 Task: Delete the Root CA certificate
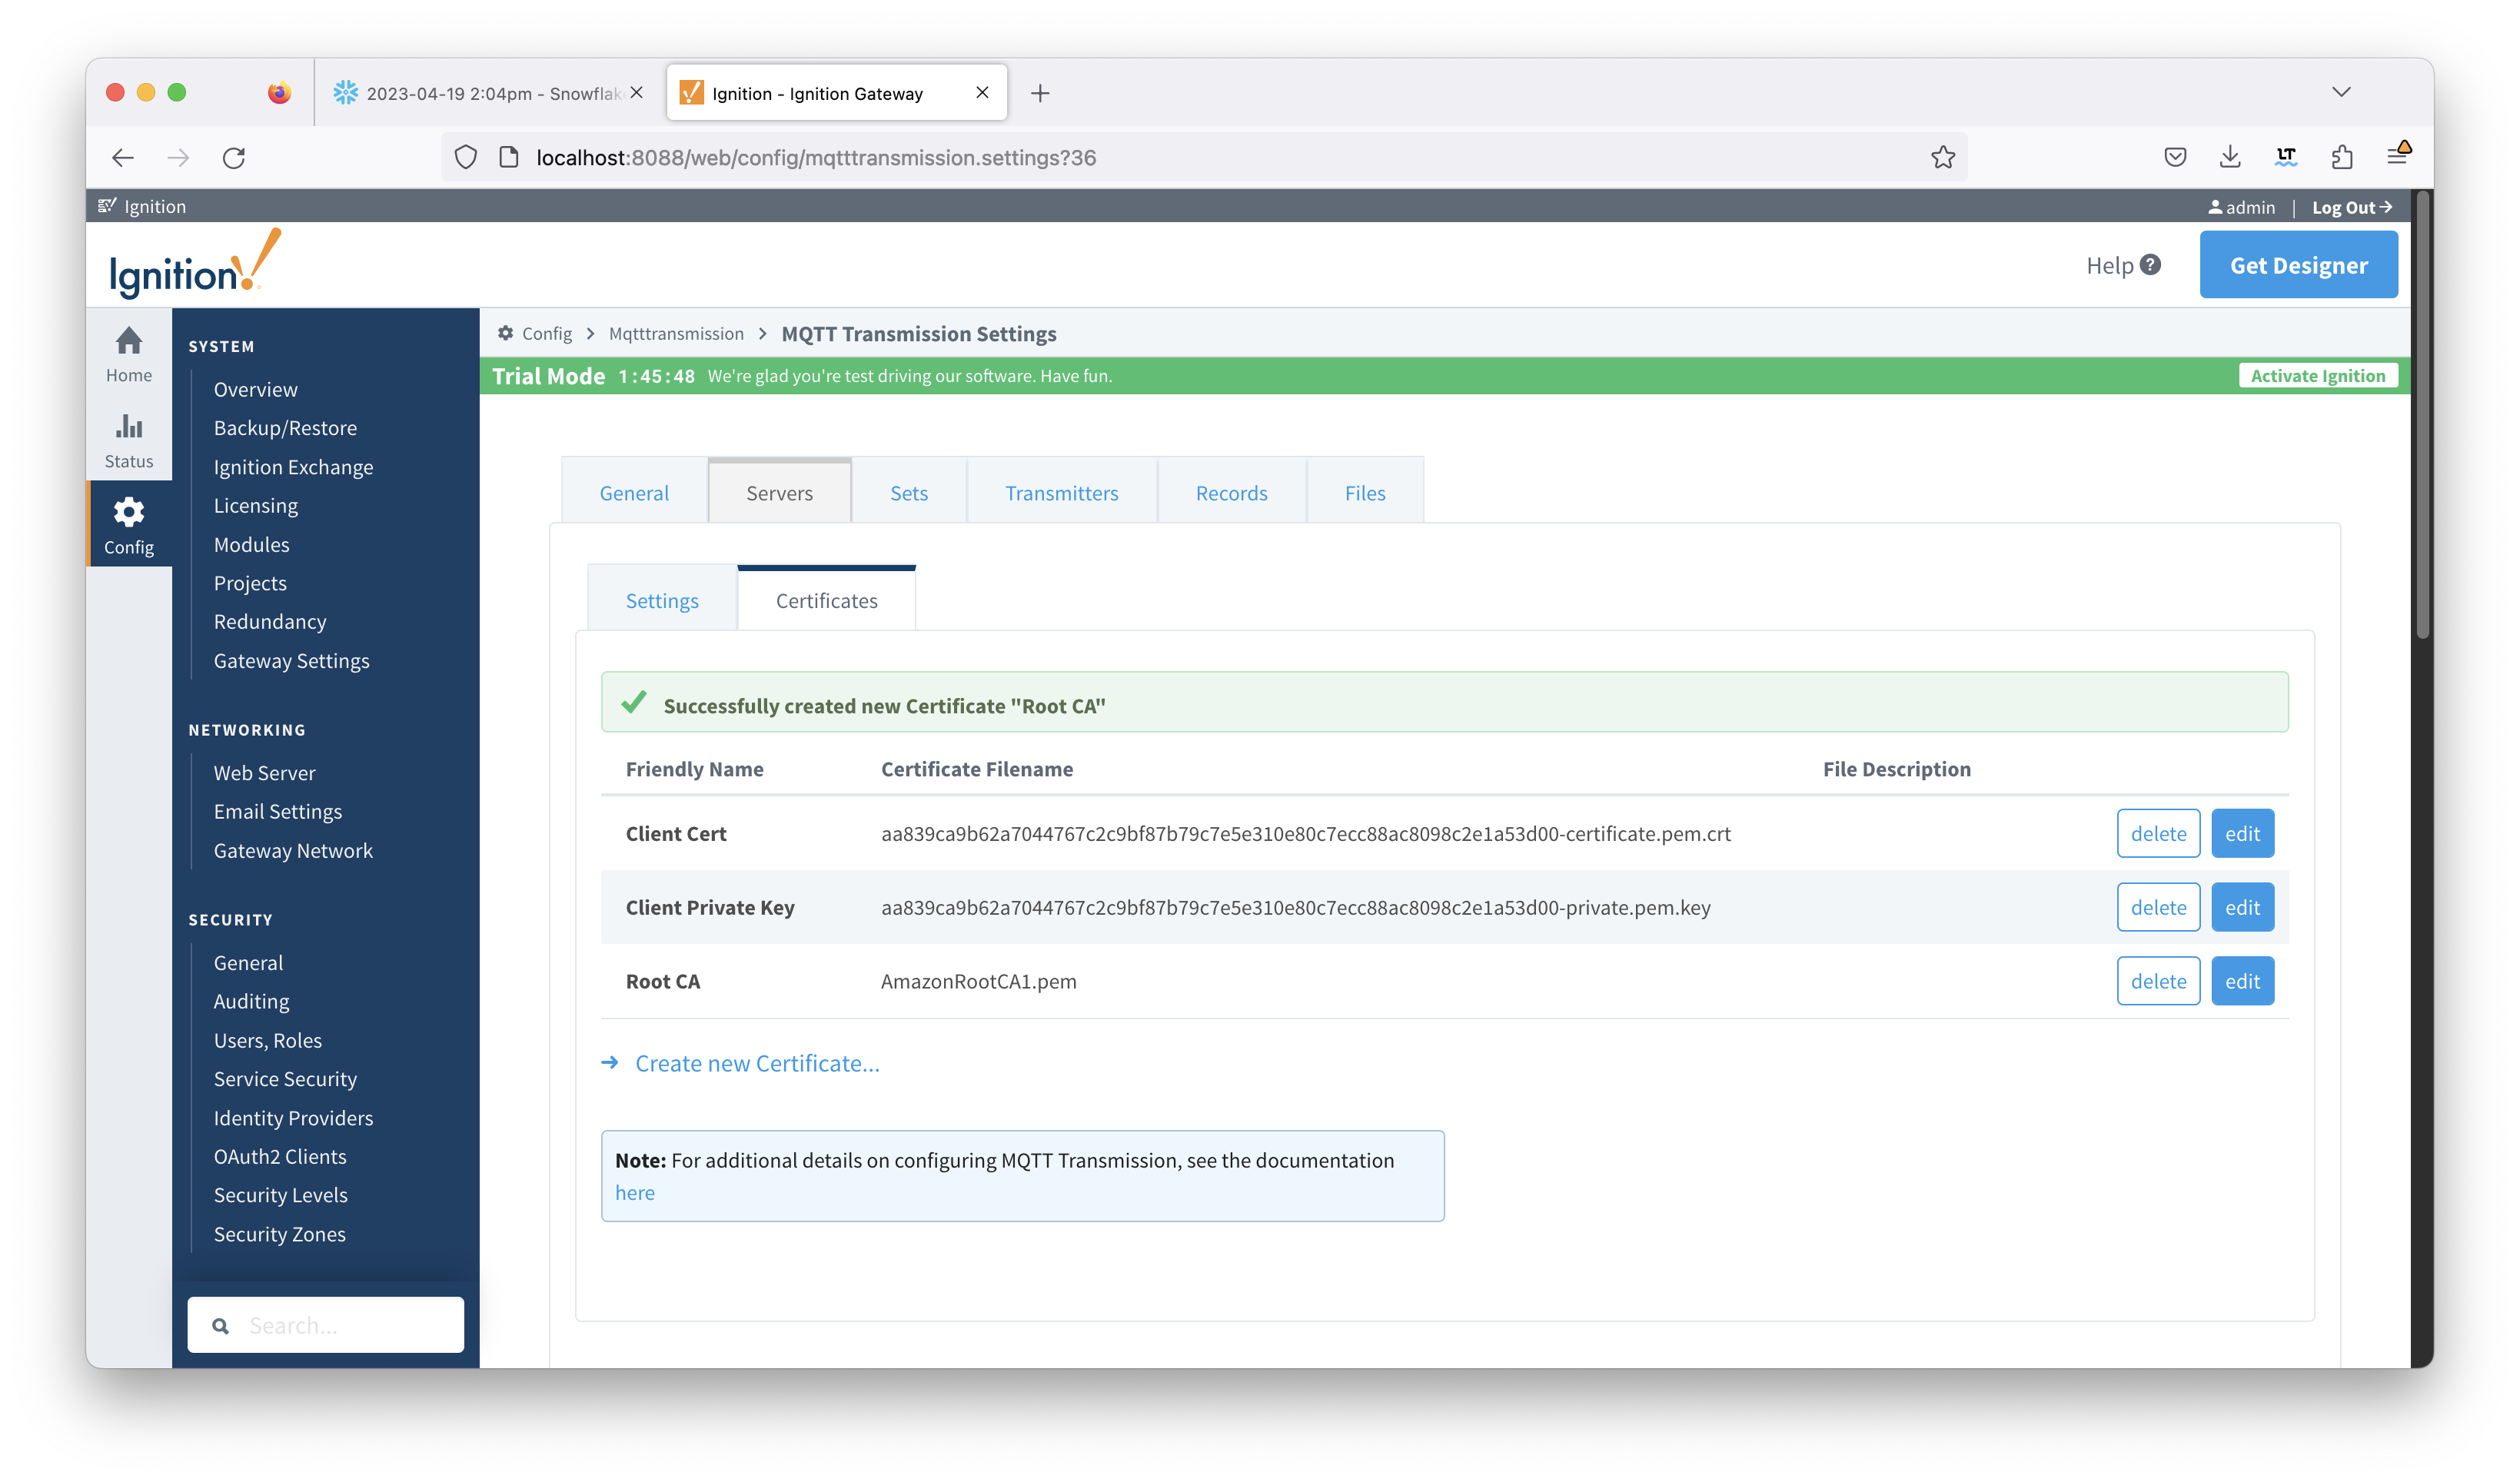click(2158, 981)
